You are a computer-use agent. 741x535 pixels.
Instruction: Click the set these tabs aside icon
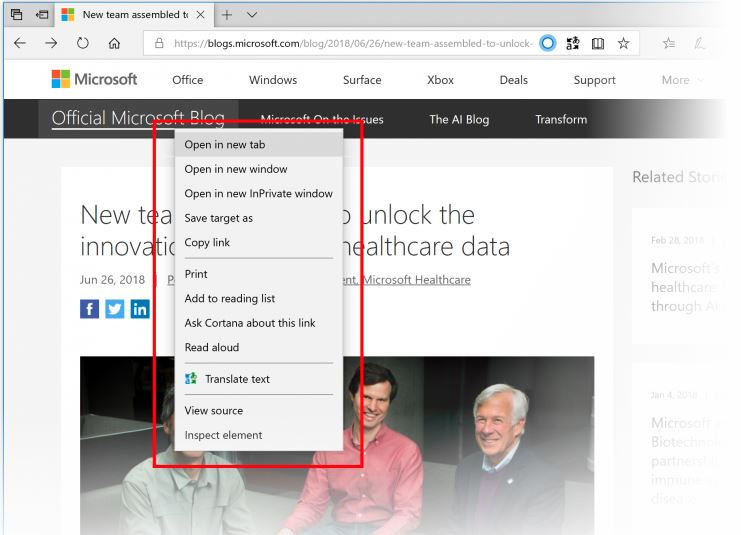[42, 15]
